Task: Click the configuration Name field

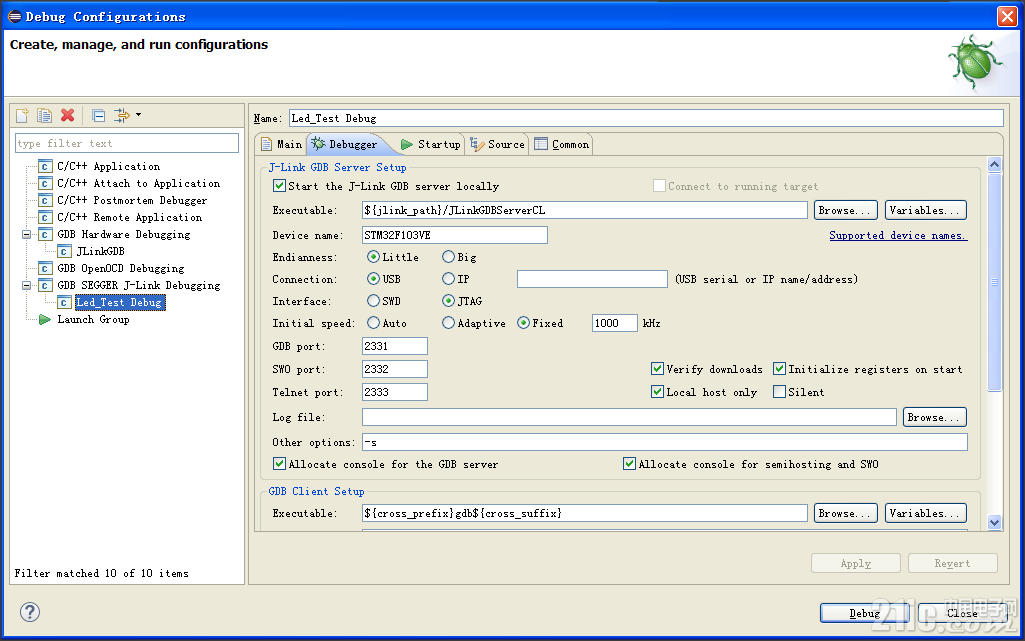Action: point(646,118)
